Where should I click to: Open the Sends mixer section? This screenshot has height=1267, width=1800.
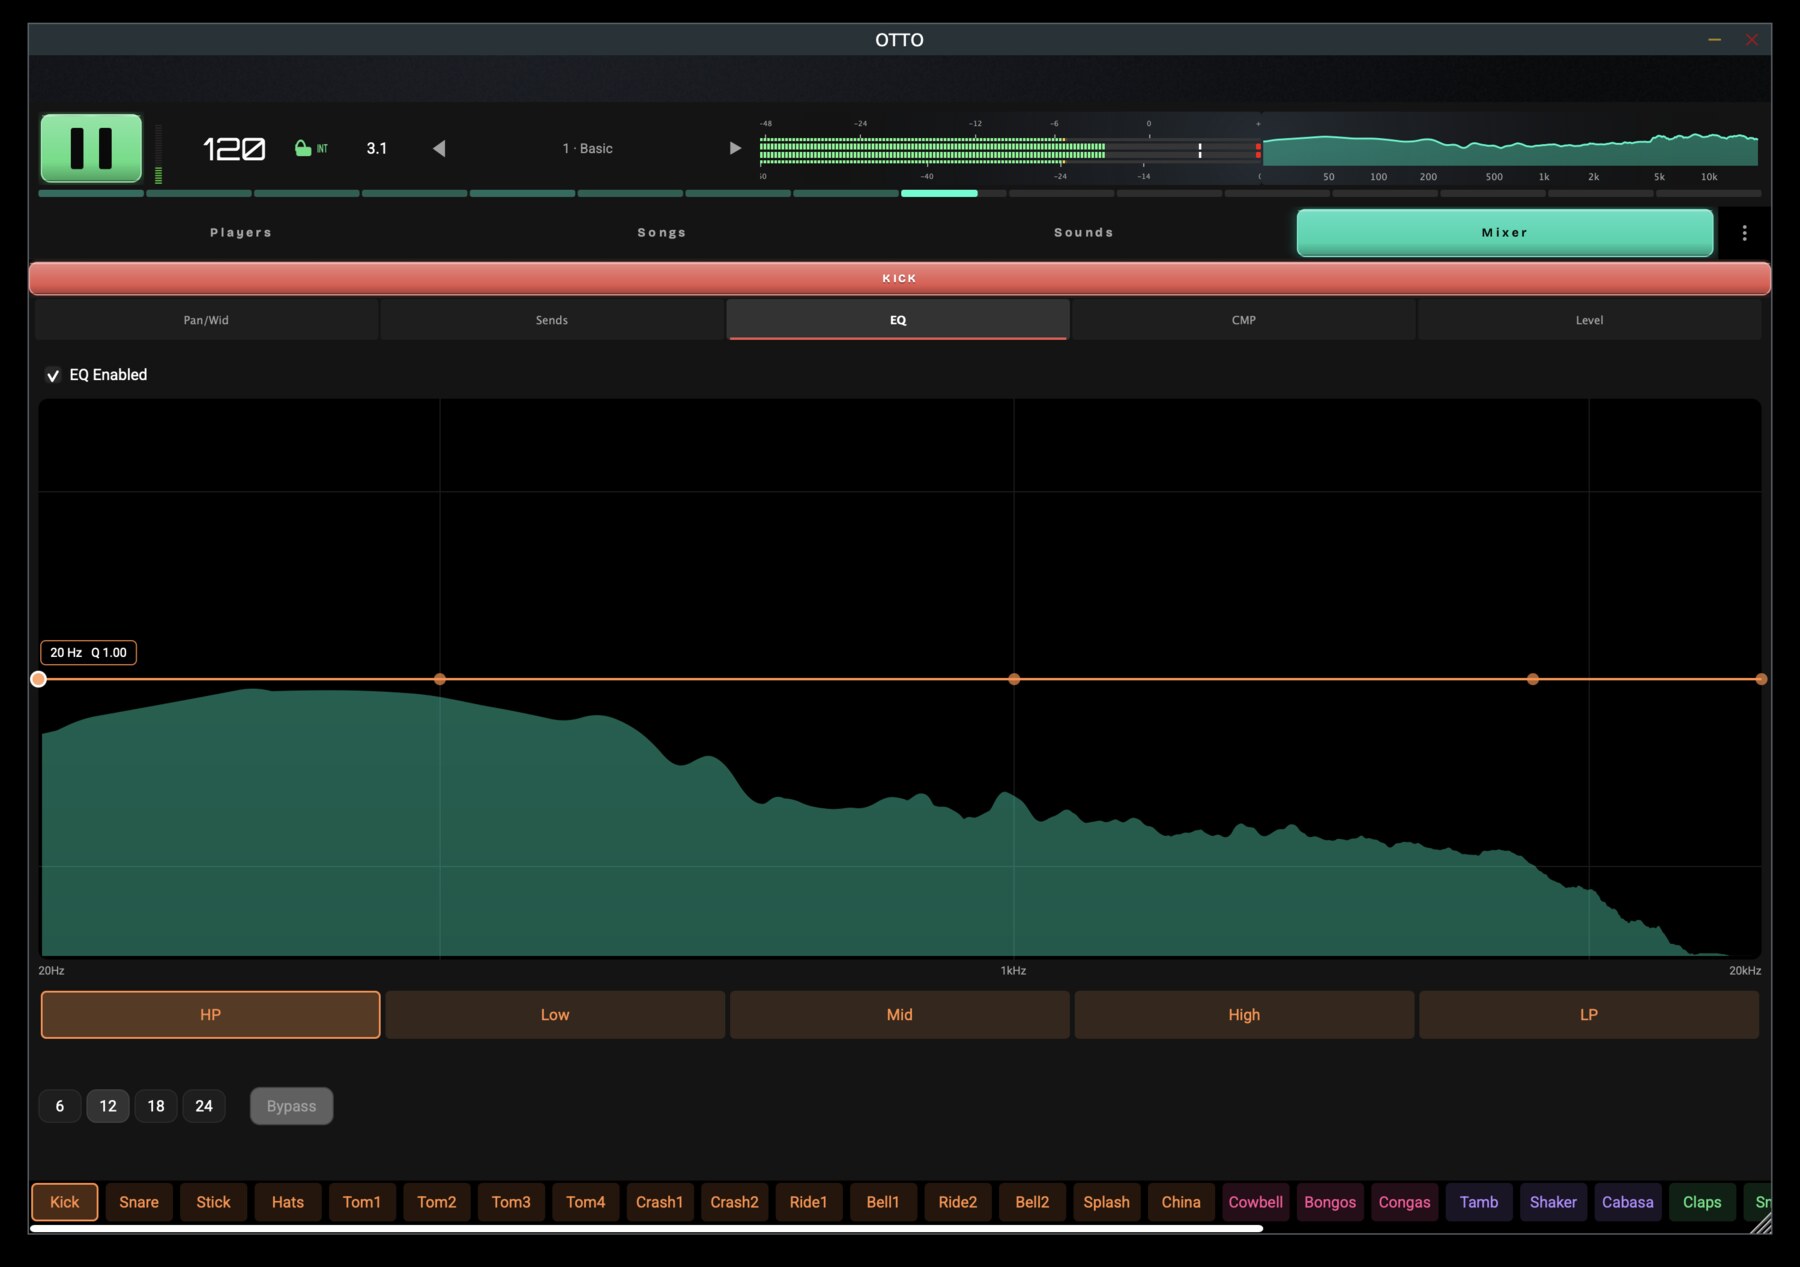(552, 320)
